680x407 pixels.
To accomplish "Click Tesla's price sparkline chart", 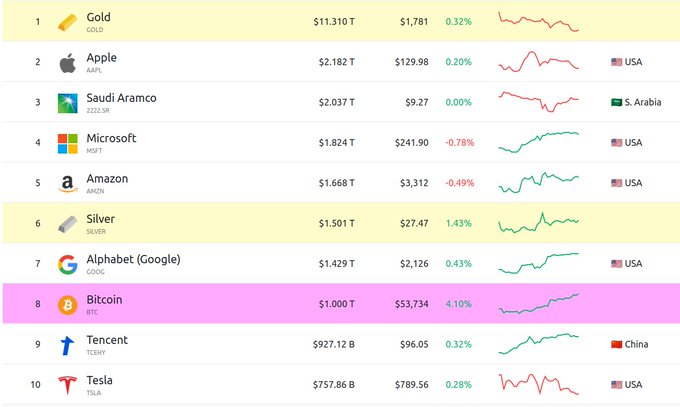I will pos(539,384).
